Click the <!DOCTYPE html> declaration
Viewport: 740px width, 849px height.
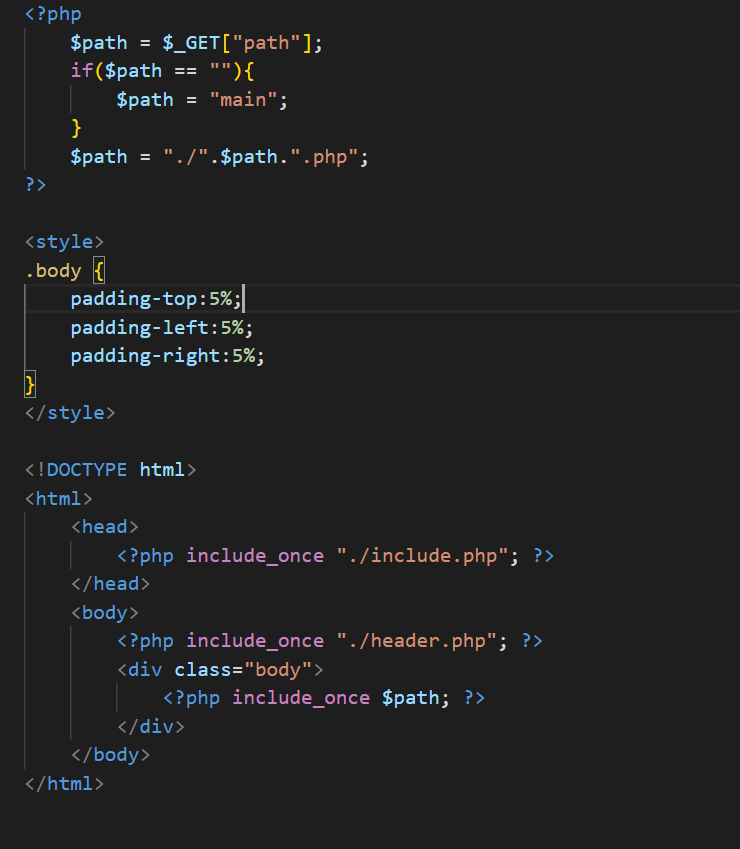point(110,469)
